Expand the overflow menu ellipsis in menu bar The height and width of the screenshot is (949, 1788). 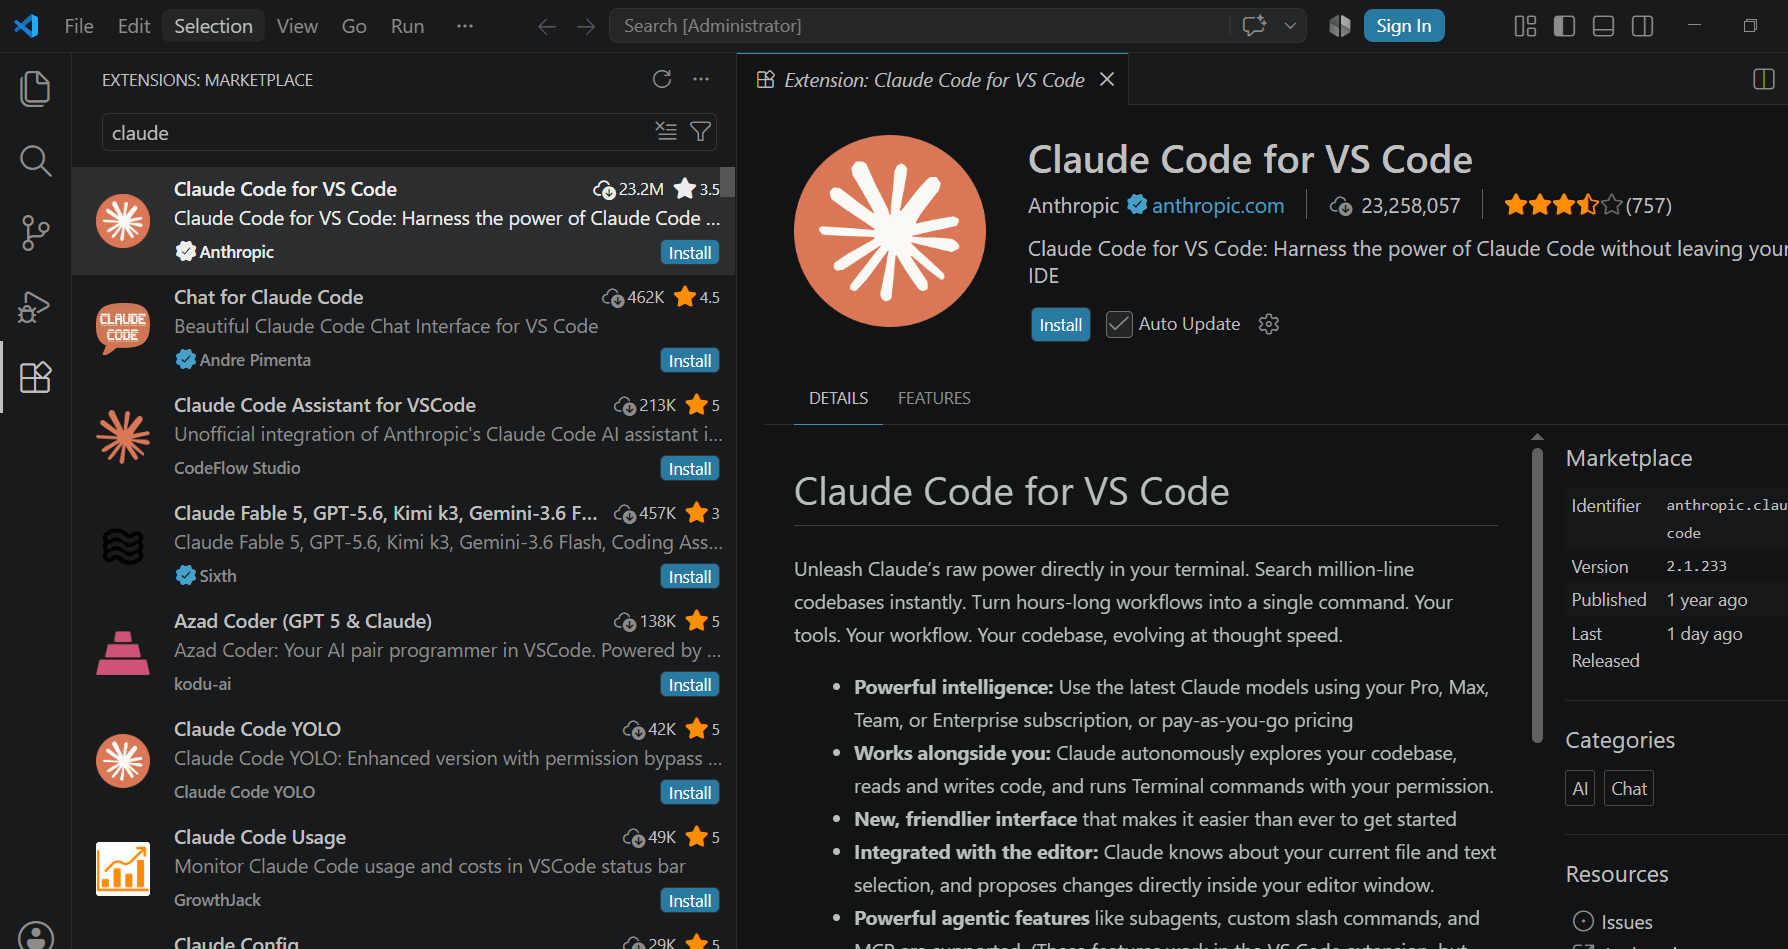pyautogui.click(x=465, y=26)
